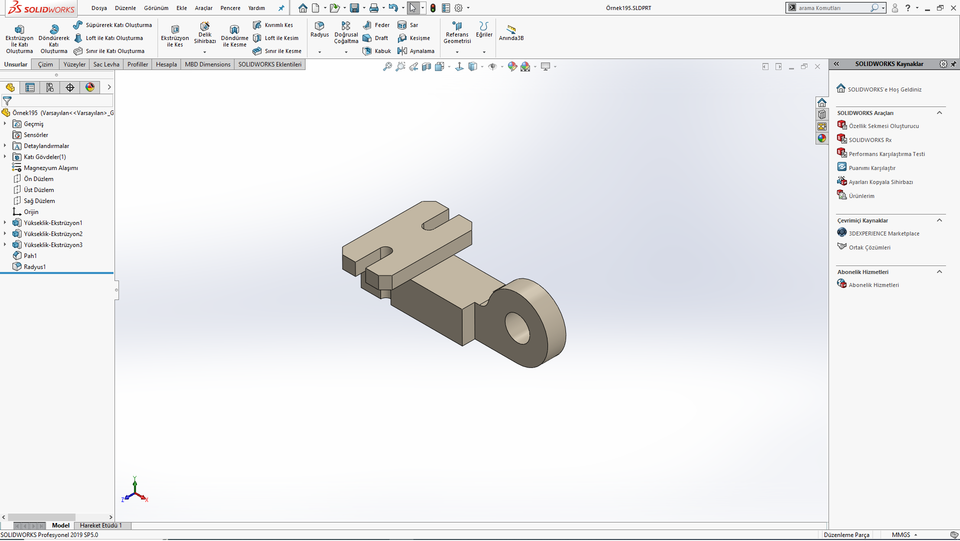
Task: Open the Araçlar menu
Action: (204, 8)
